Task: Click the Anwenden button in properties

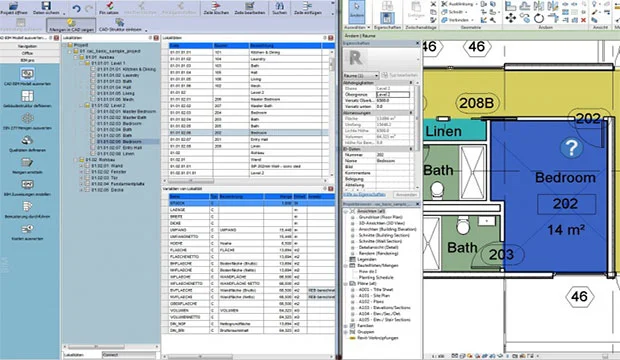Action: click(406, 195)
